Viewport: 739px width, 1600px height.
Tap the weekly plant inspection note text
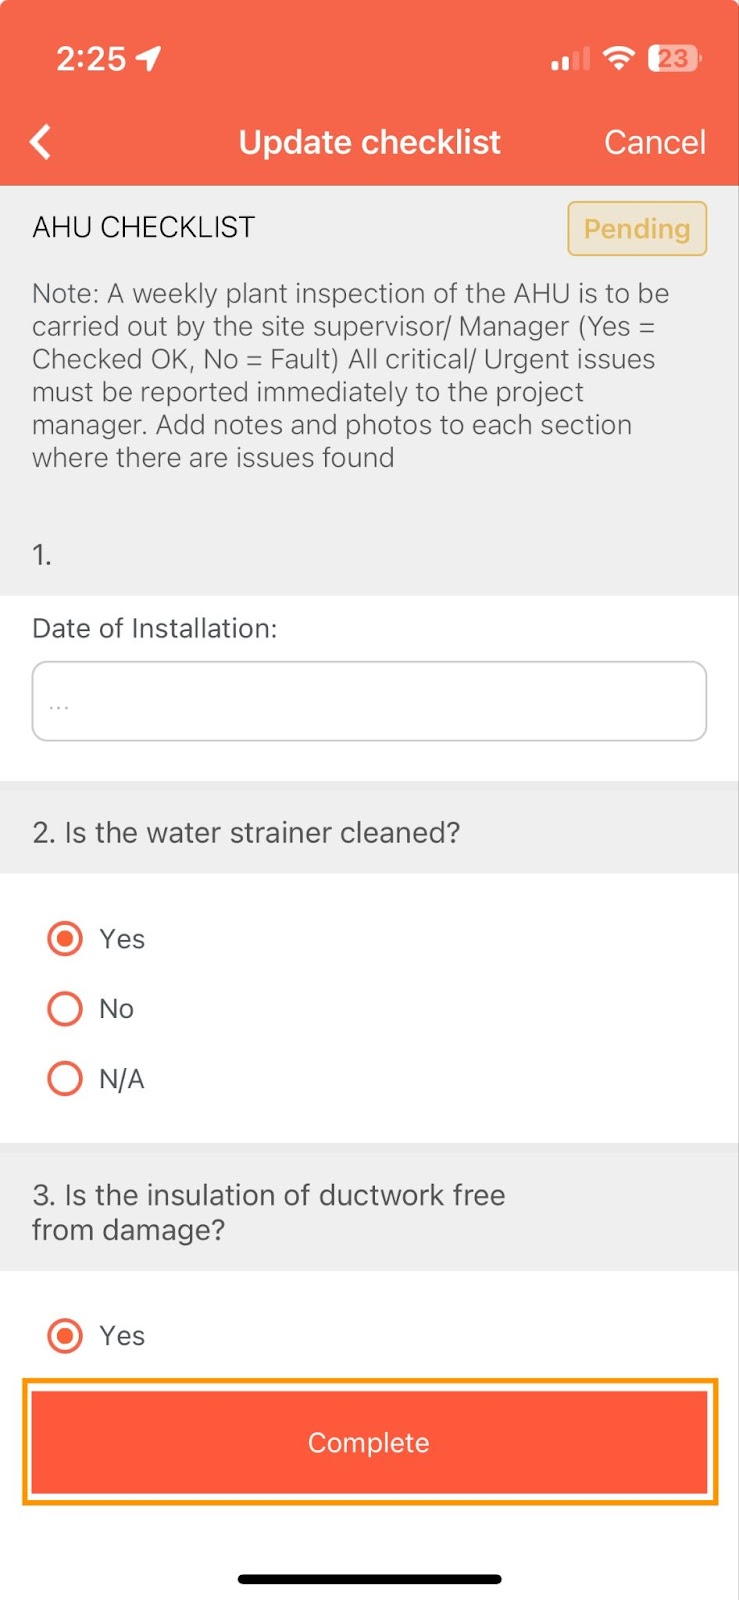click(351, 376)
